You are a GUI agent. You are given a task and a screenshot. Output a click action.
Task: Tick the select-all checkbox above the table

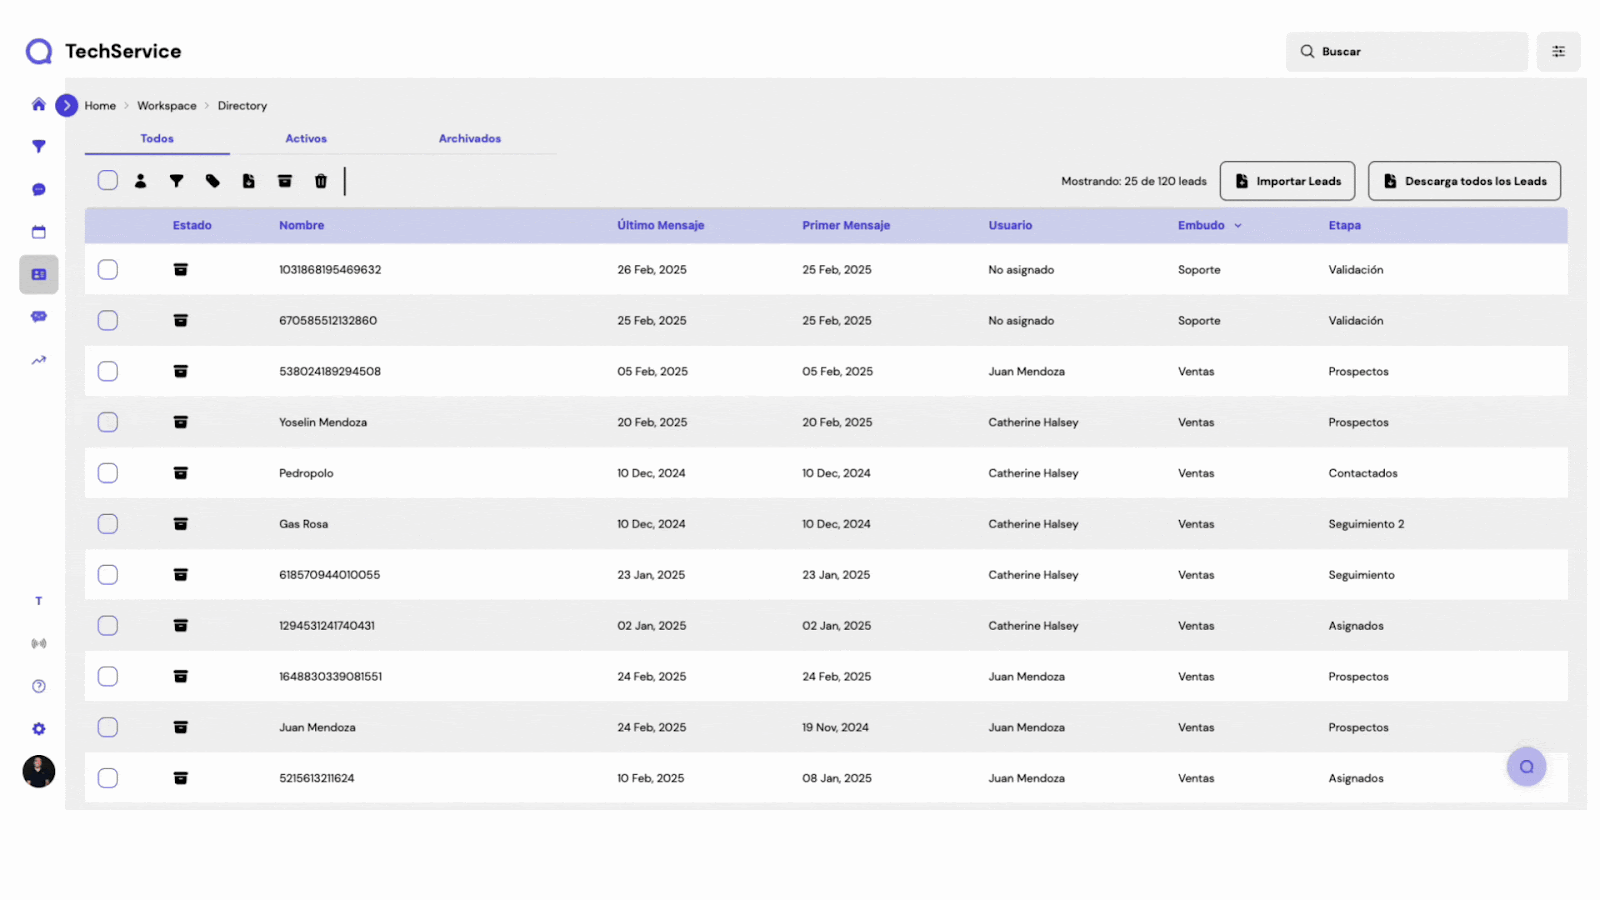[108, 180]
